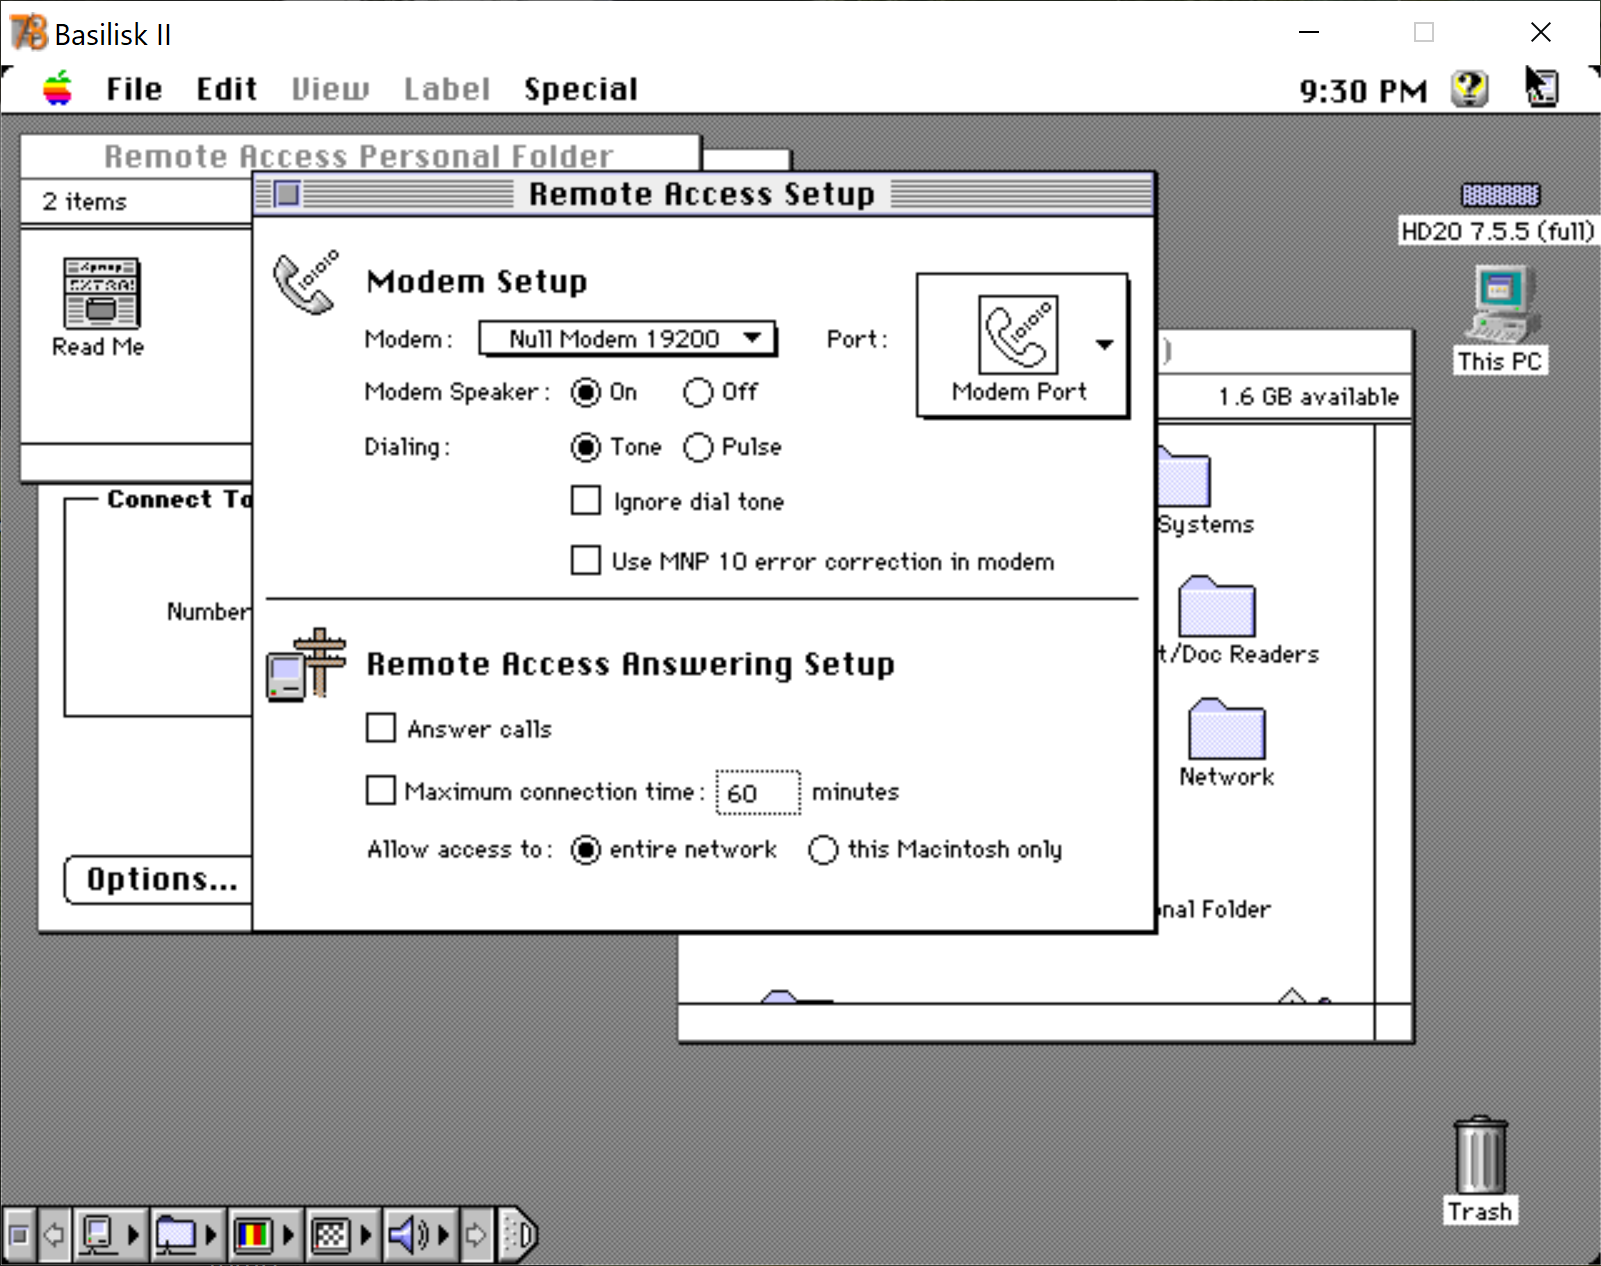Check the Answer calls box
Viewport: 1601px width, 1266px height.
coord(381,728)
